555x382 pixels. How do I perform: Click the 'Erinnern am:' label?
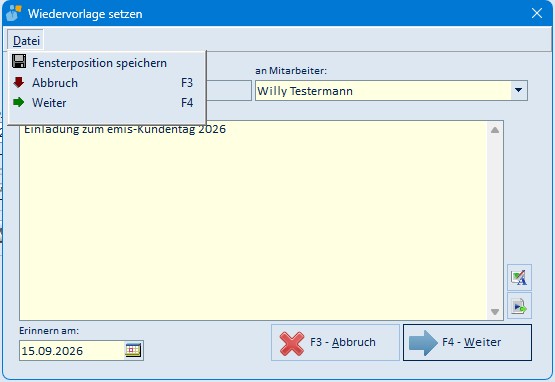coord(49,331)
